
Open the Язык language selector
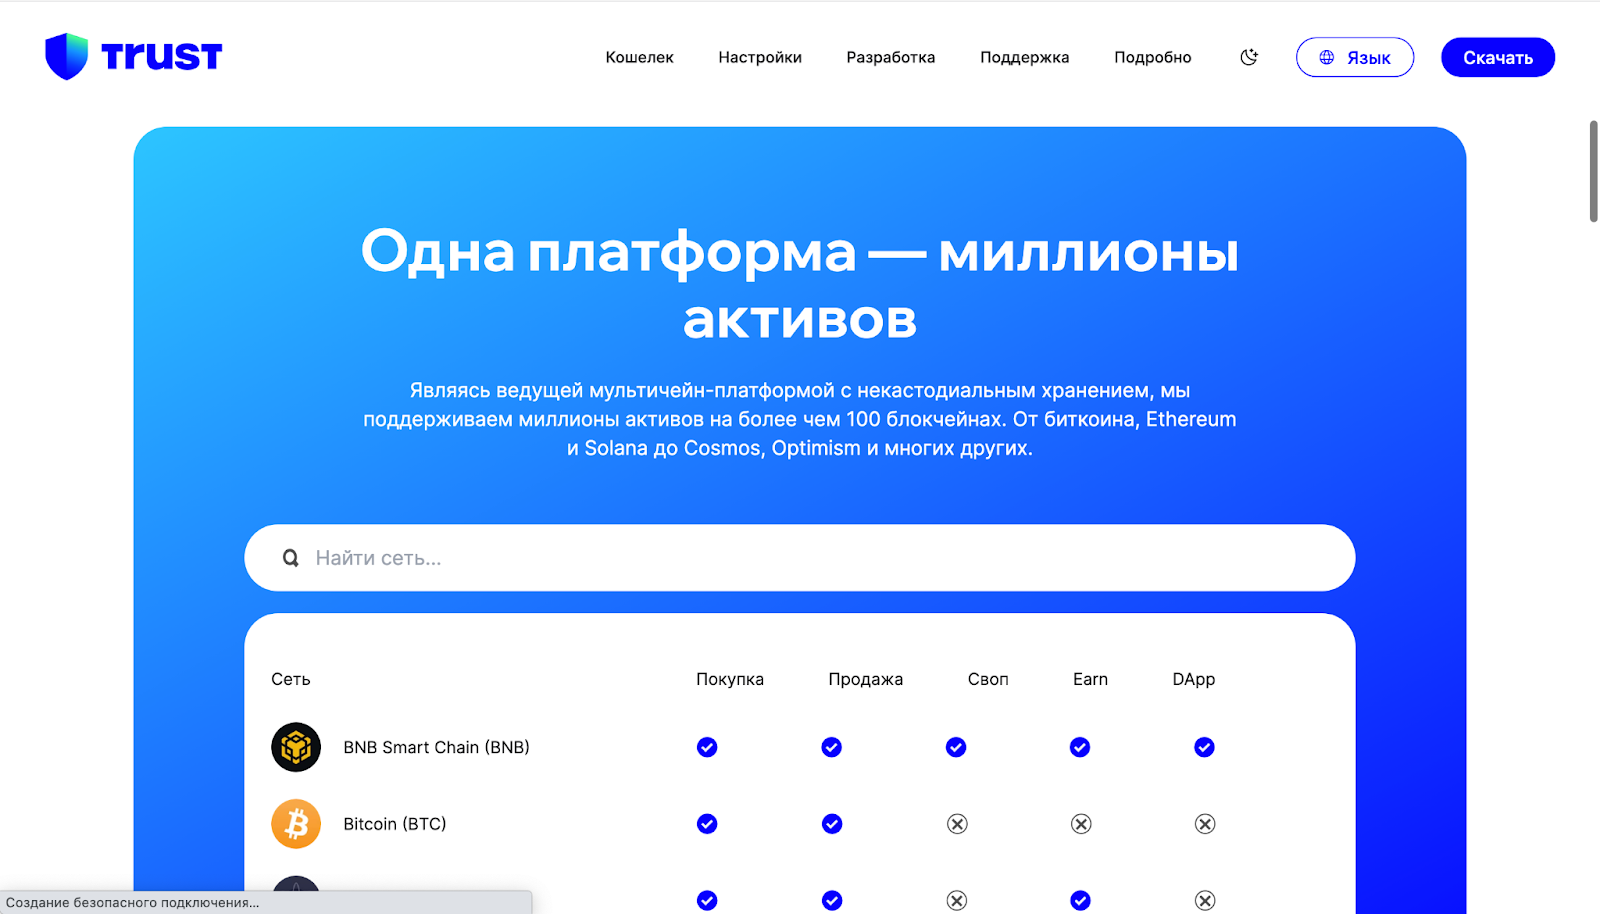tap(1355, 57)
